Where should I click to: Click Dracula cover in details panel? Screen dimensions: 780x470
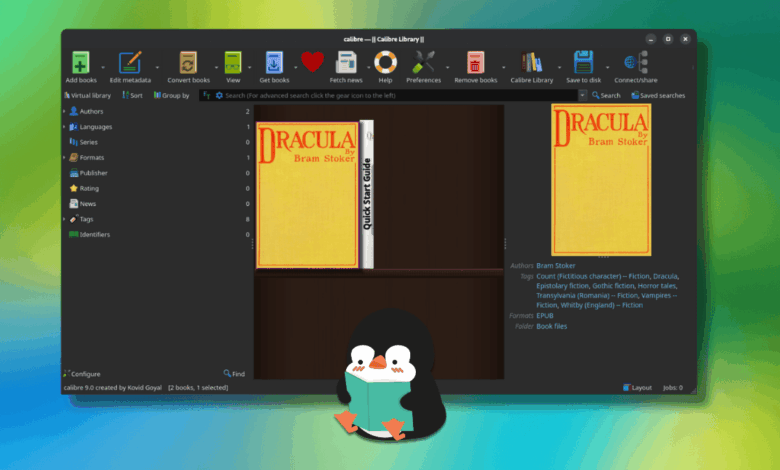click(601, 180)
